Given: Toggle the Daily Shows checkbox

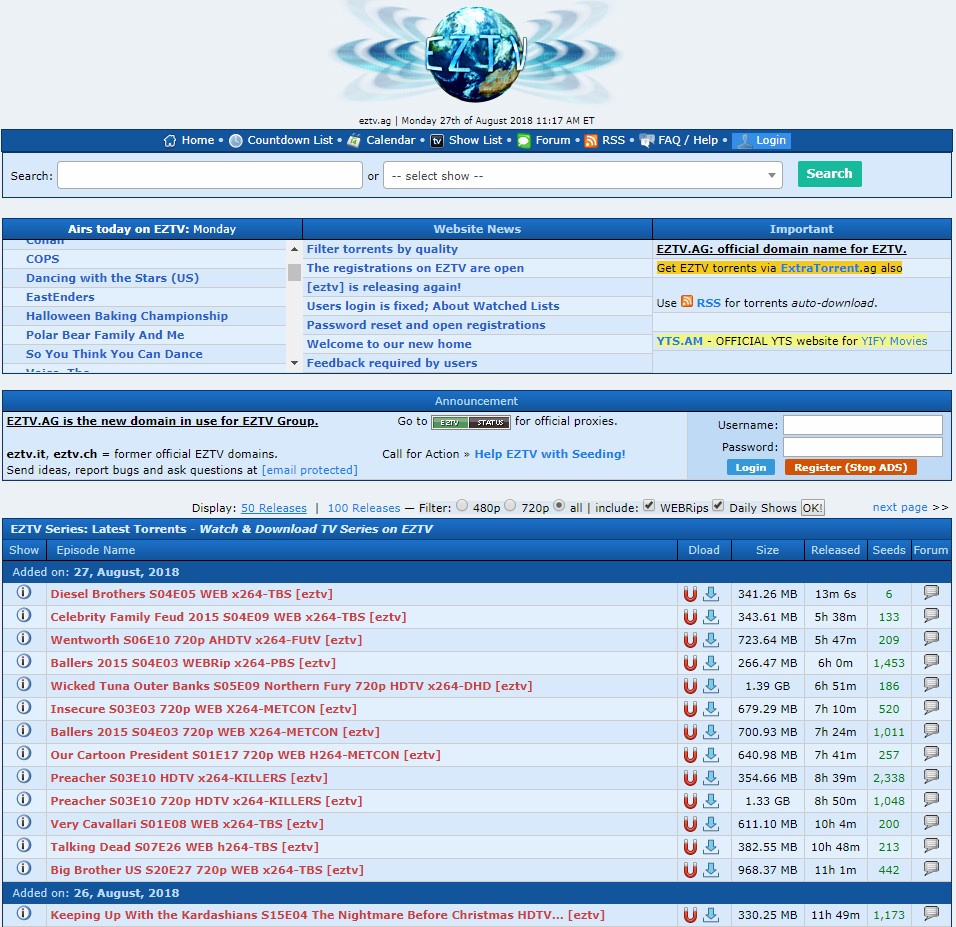Looking at the screenshot, I should (719, 506).
